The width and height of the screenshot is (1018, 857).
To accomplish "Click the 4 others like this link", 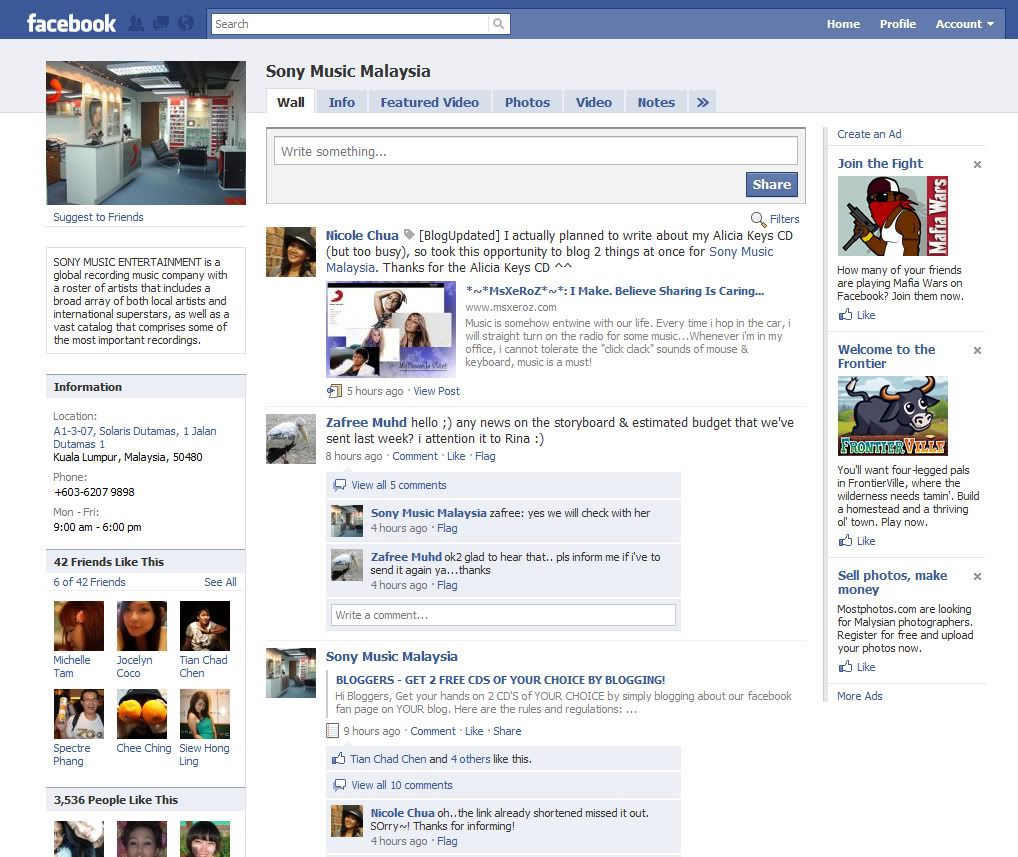I will tap(471, 759).
